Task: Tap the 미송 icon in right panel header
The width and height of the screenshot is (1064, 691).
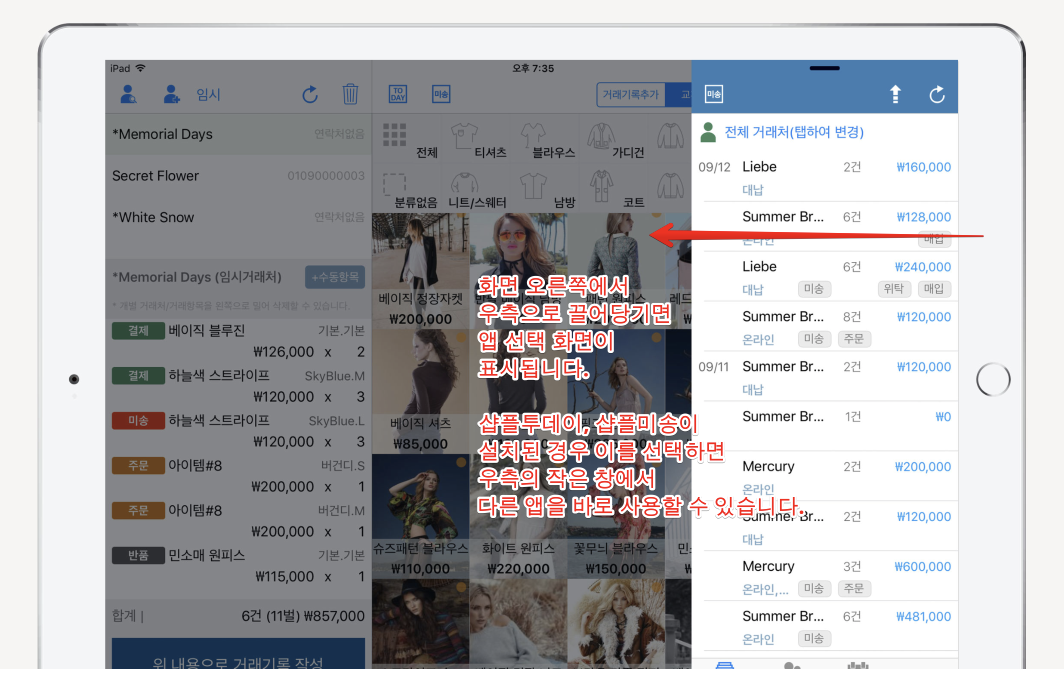Action: (x=714, y=94)
